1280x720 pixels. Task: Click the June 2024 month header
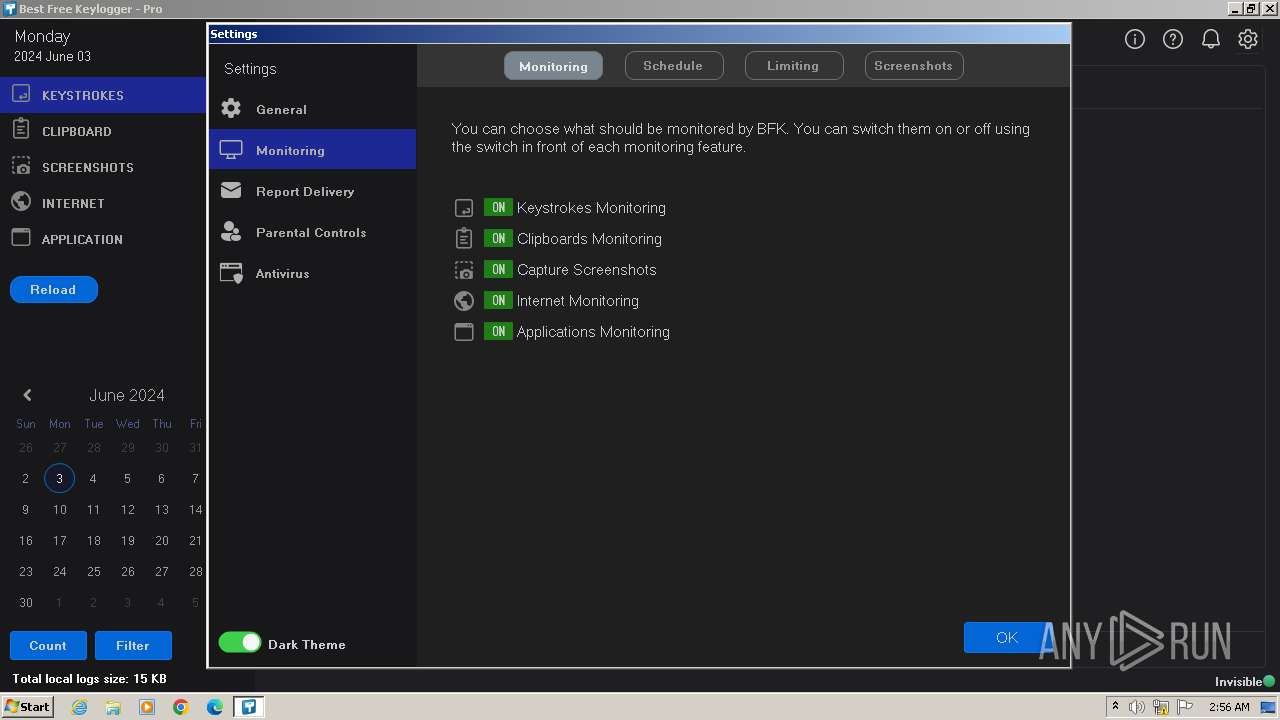click(127, 395)
